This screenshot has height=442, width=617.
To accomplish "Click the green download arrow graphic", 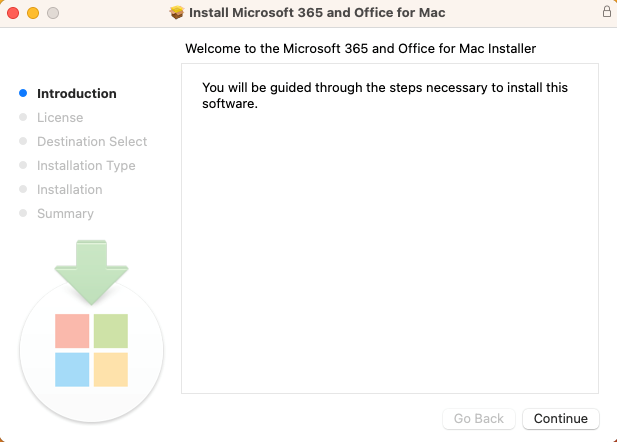I will (x=91, y=272).
